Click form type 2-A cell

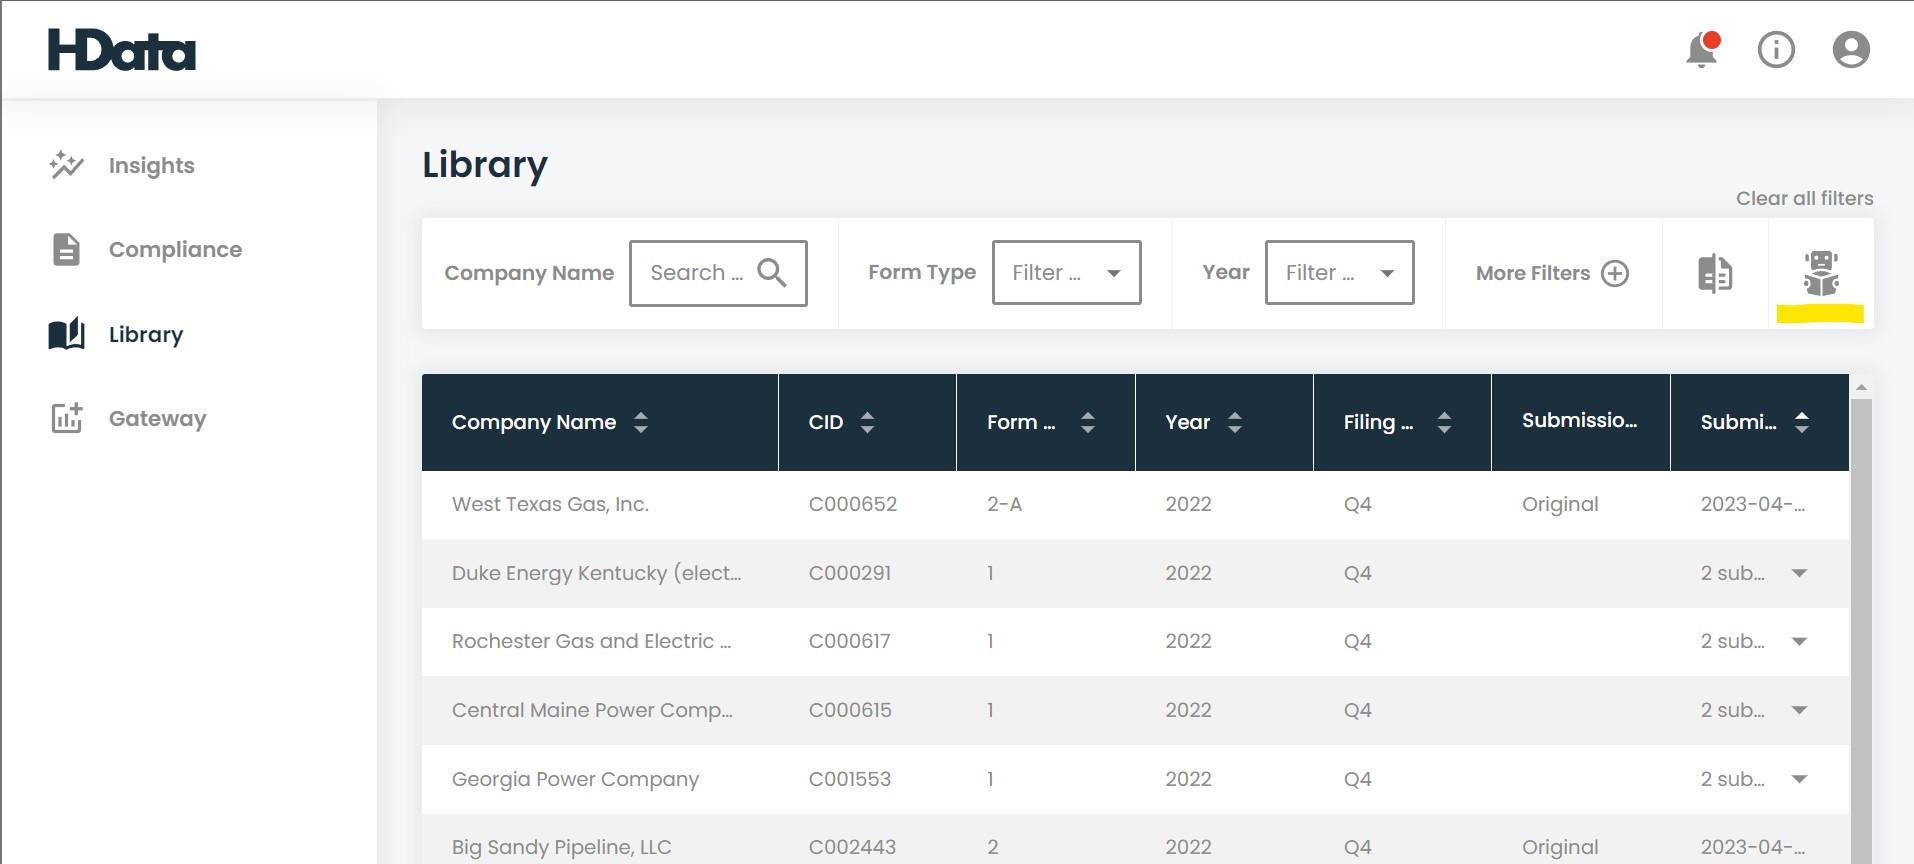coord(1004,504)
